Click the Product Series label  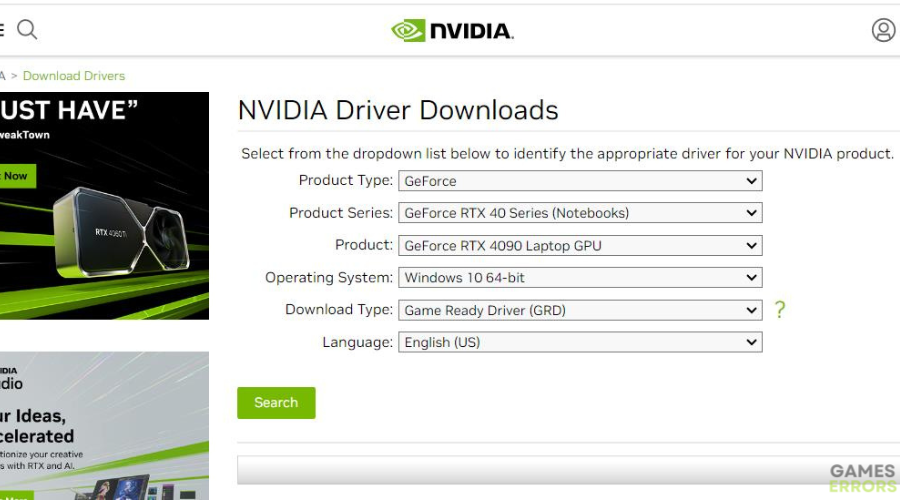(341, 213)
